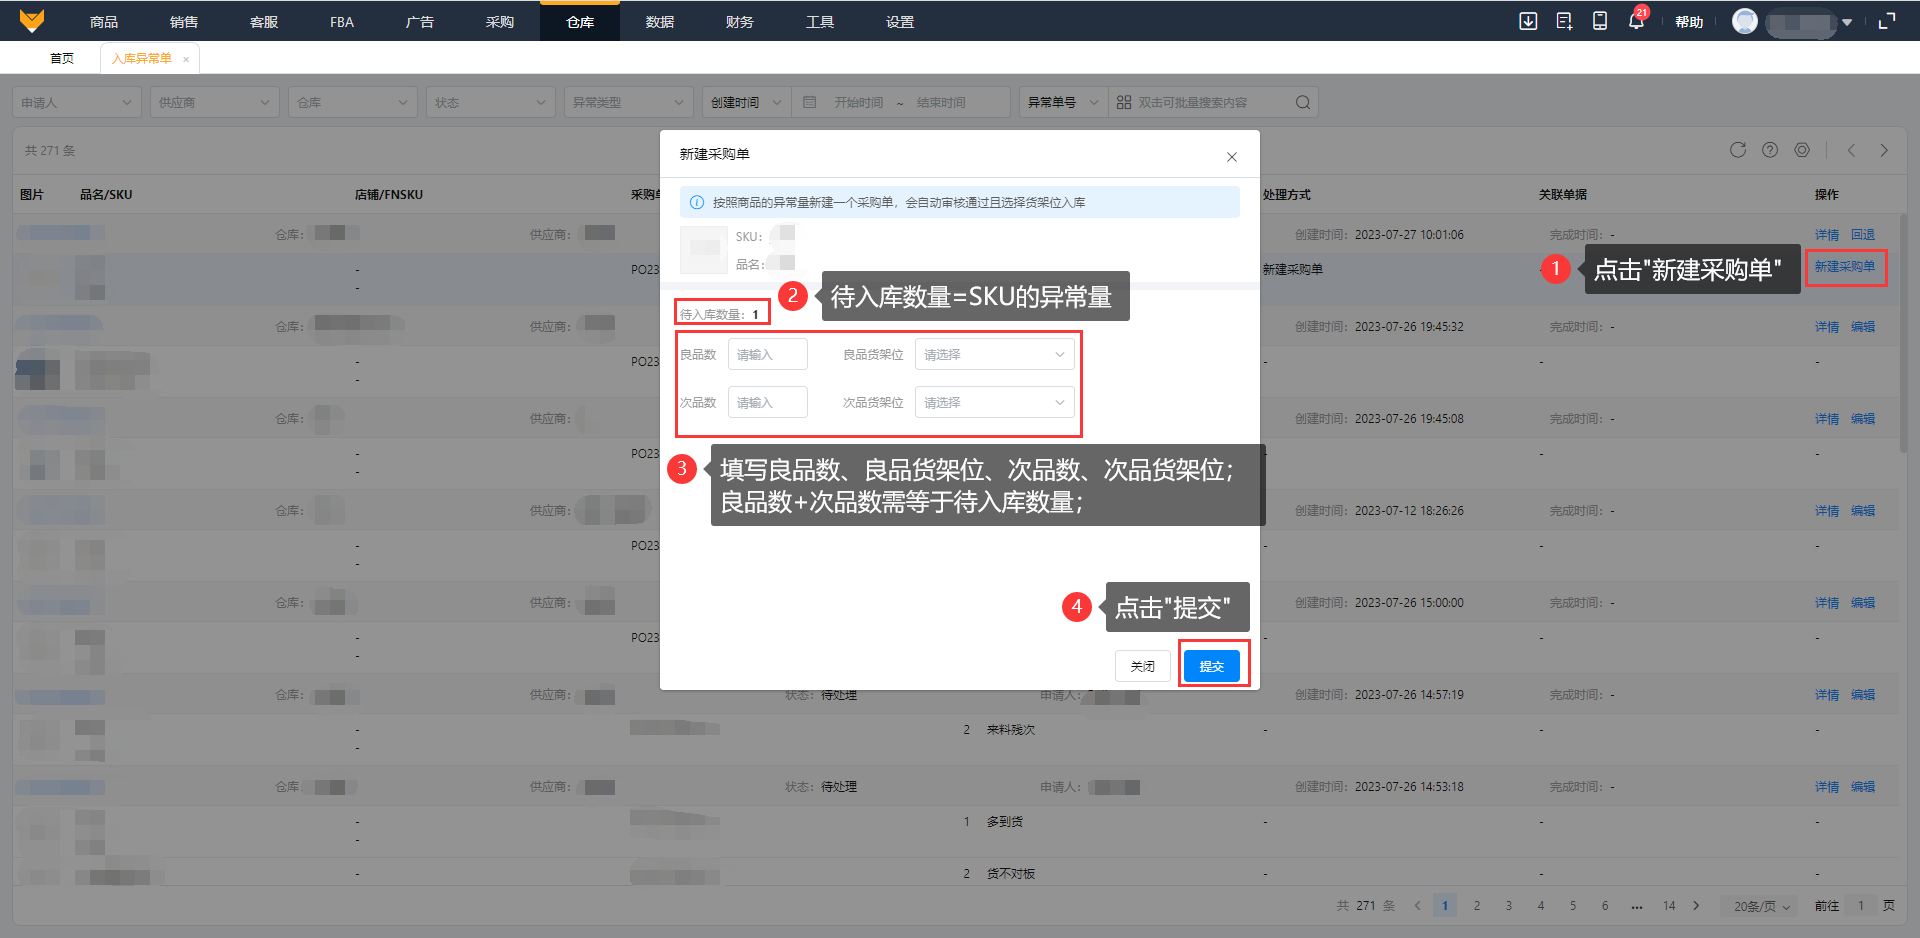Click the user avatar icon

(1745, 21)
